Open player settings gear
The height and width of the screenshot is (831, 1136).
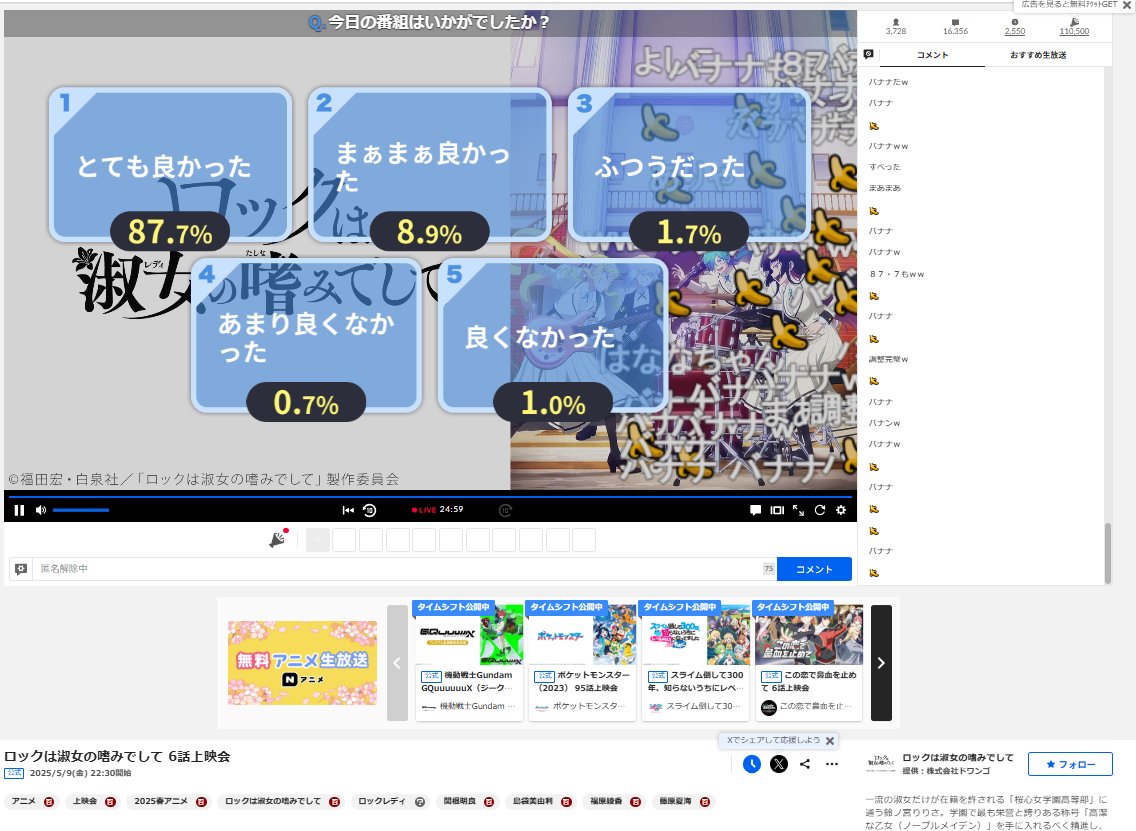[840, 510]
